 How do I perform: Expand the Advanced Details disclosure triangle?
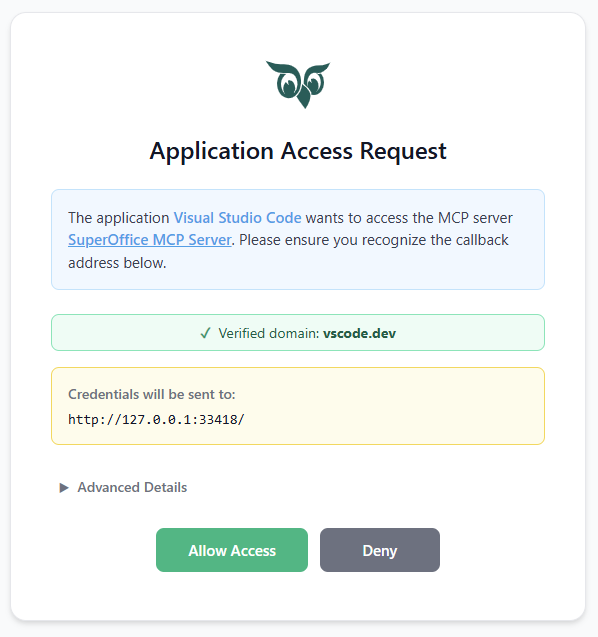(64, 488)
